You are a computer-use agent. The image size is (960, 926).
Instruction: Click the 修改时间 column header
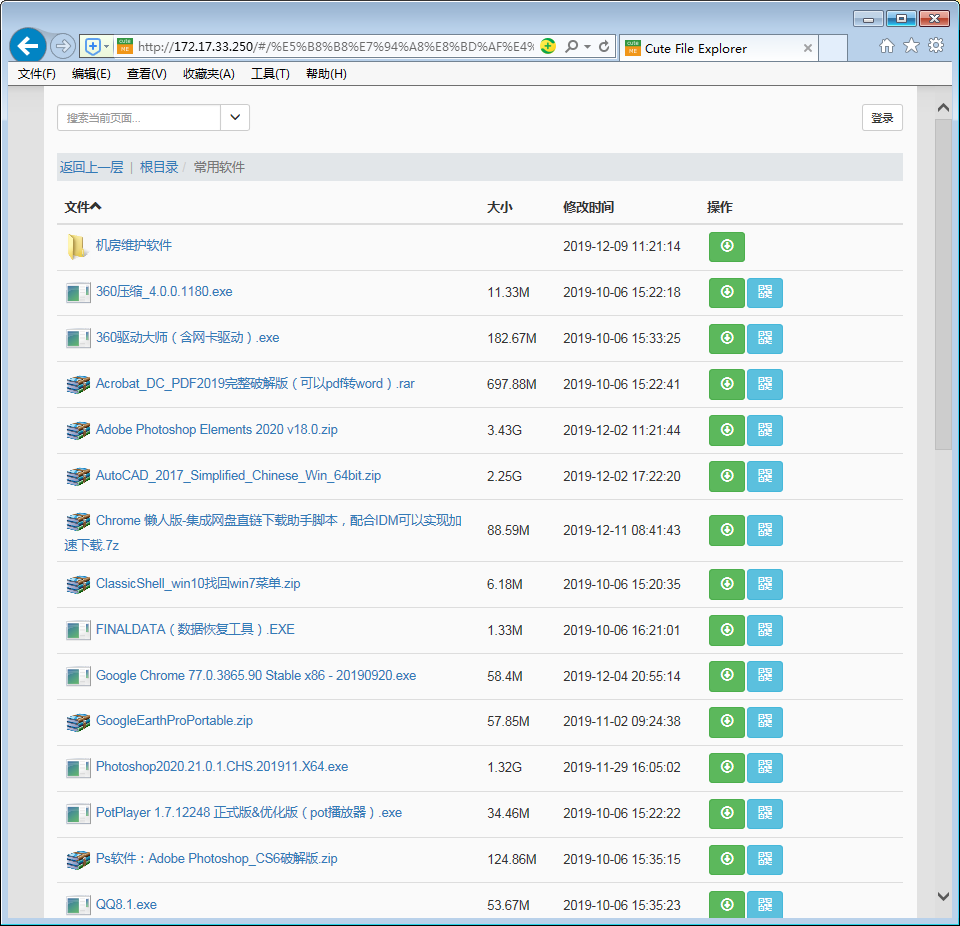588,207
